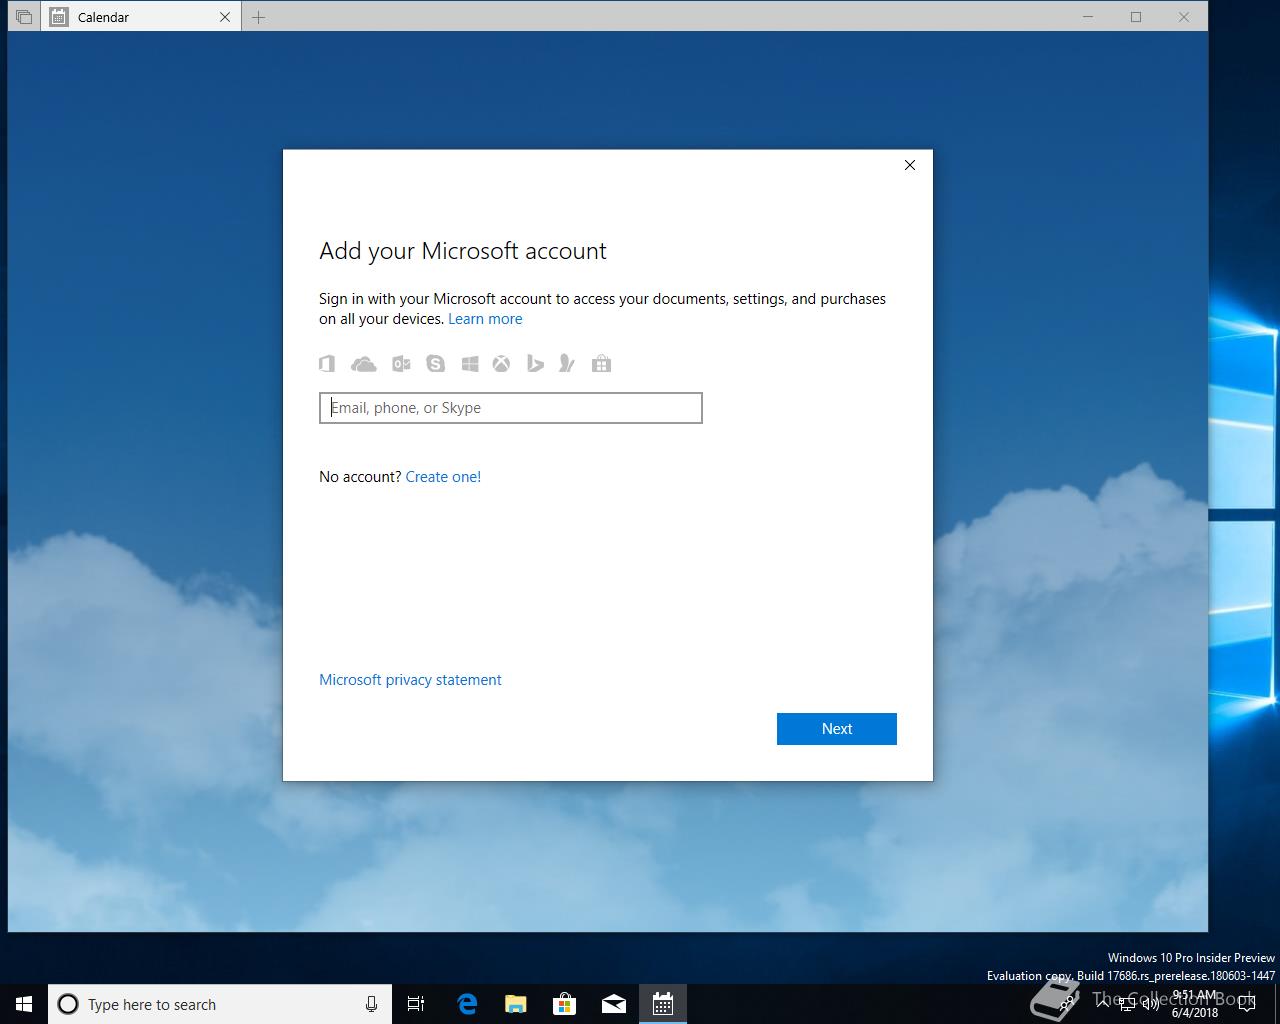Close the Calendar window
Screen dimensions: 1280x1024
pos(1184,17)
